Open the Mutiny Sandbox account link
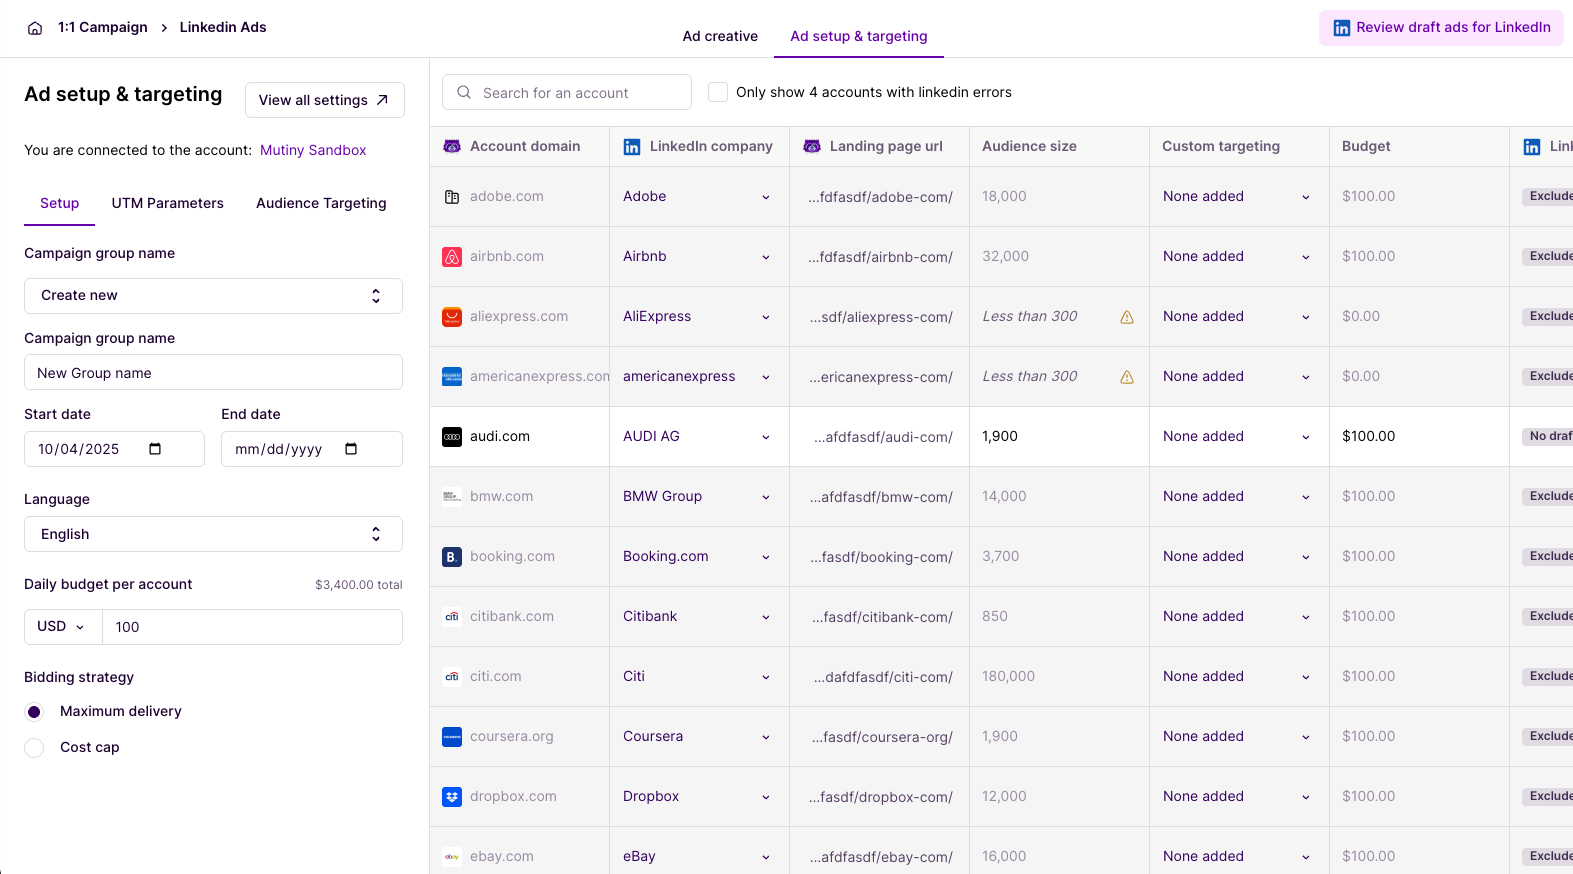This screenshot has height=874, width=1573. tap(313, 150)
